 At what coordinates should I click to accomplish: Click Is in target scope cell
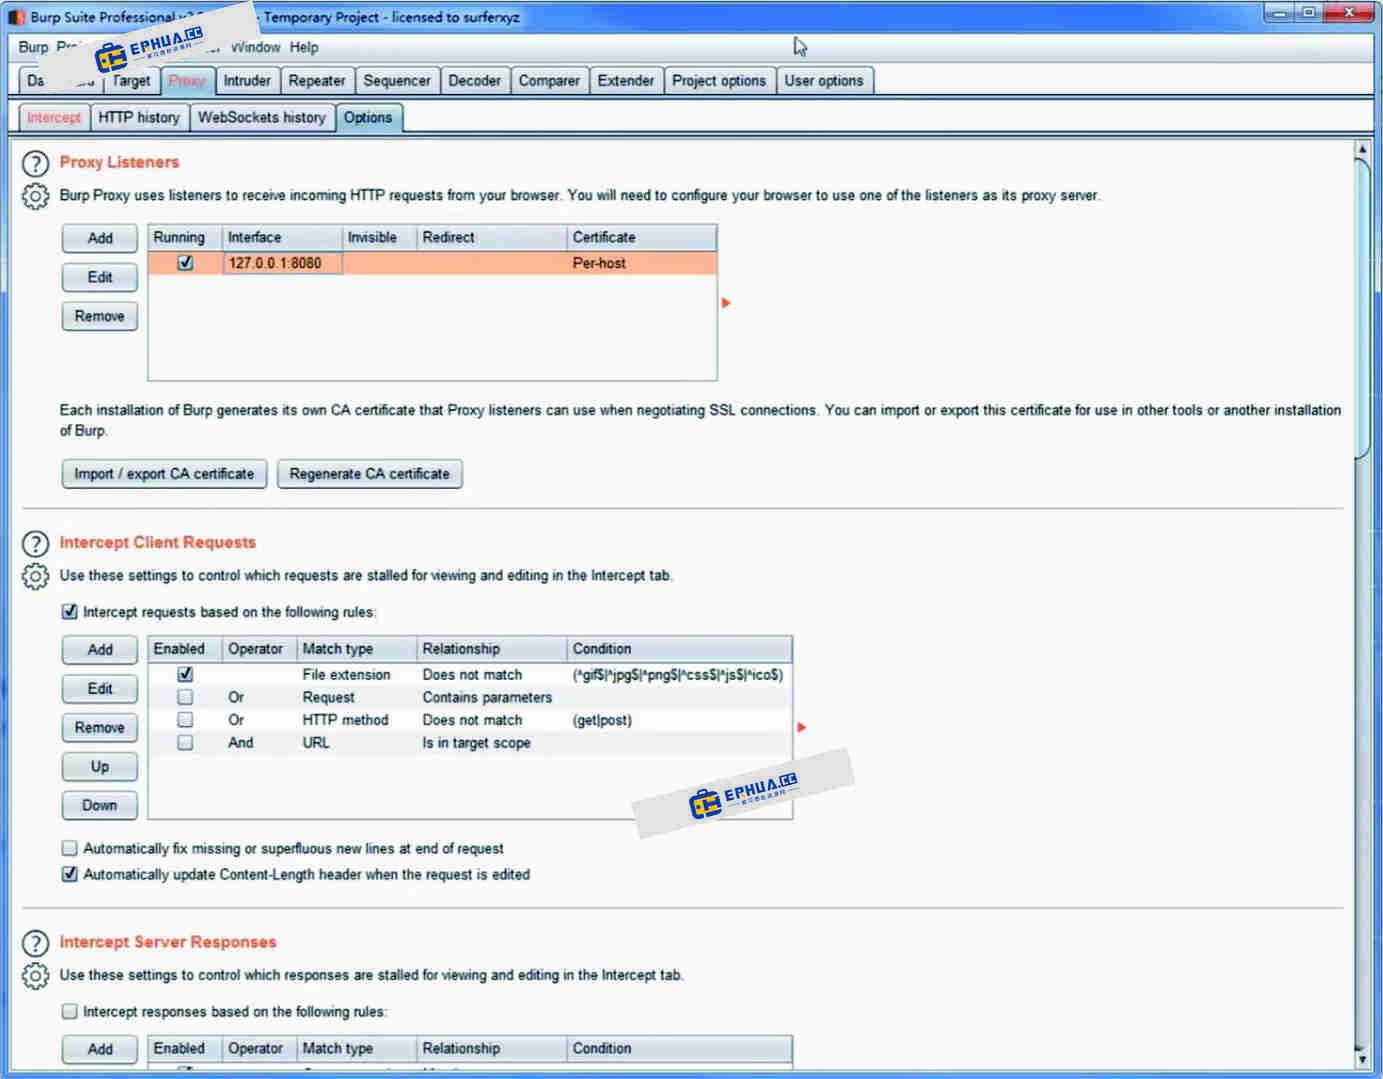pyautogui.click(x=492, y=743)
